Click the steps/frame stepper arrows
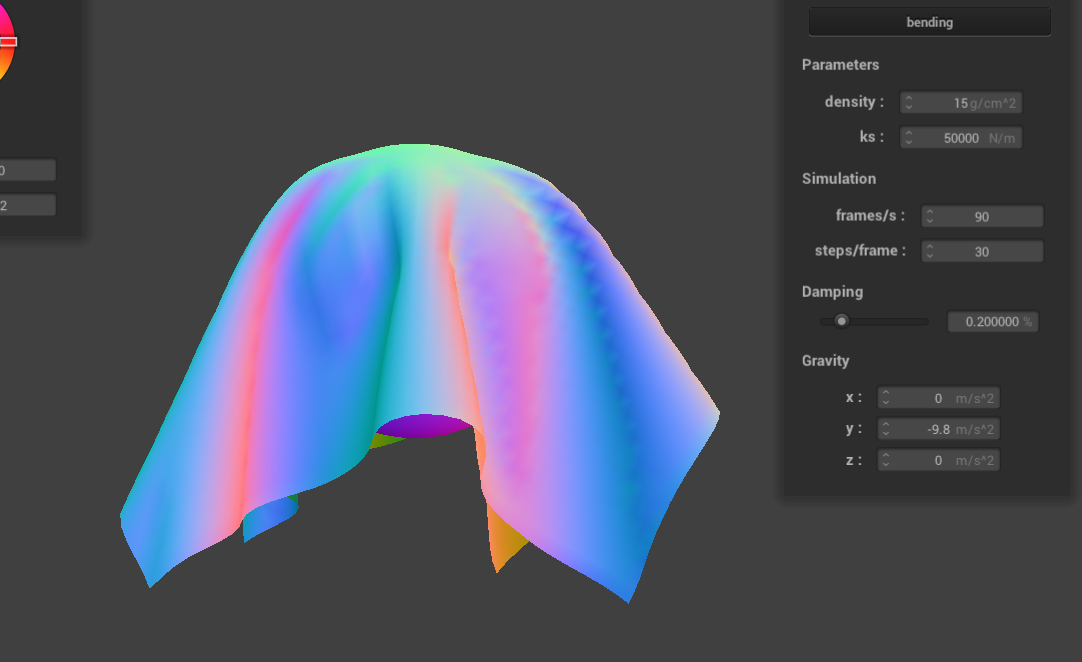The width and height of the screenshot is (1082, 662). [929, 252]
